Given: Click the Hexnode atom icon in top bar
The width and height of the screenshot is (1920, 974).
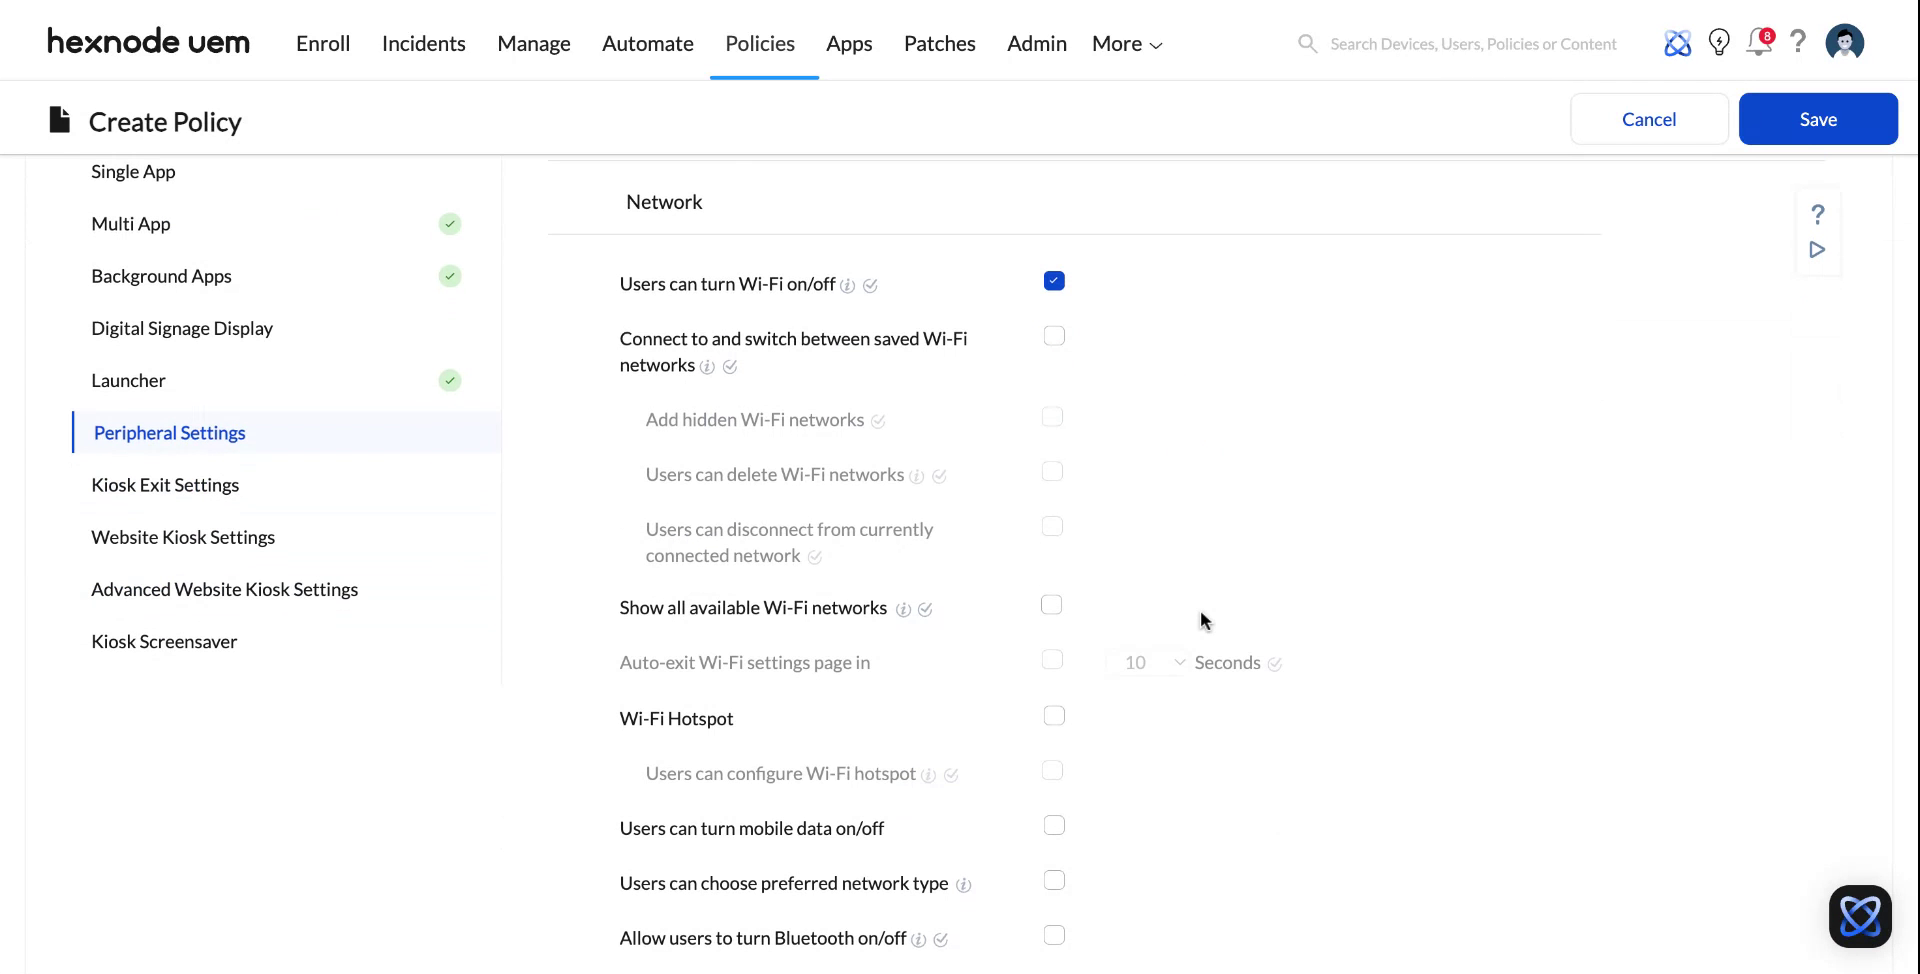Looking at the screenshot, I should tap(1678, 43).
